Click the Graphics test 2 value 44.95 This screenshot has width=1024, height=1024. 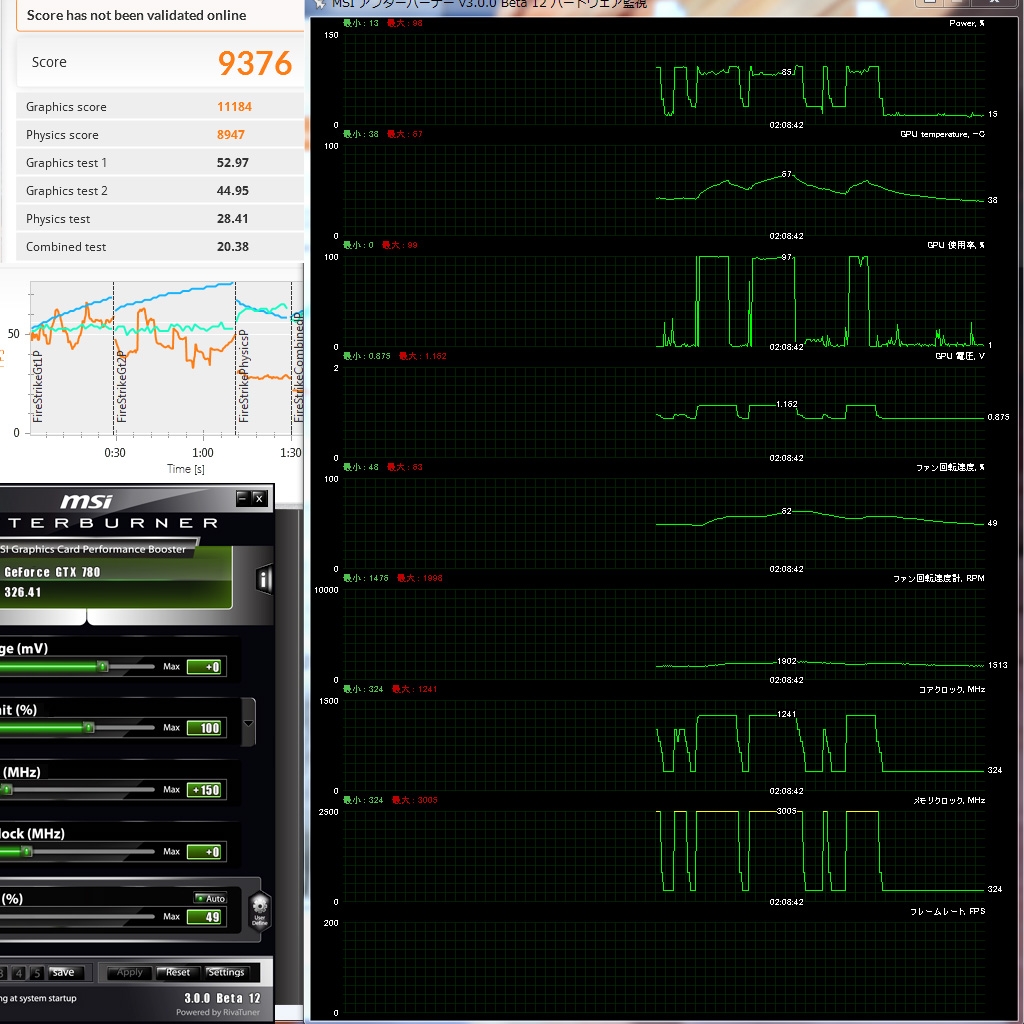232,191
